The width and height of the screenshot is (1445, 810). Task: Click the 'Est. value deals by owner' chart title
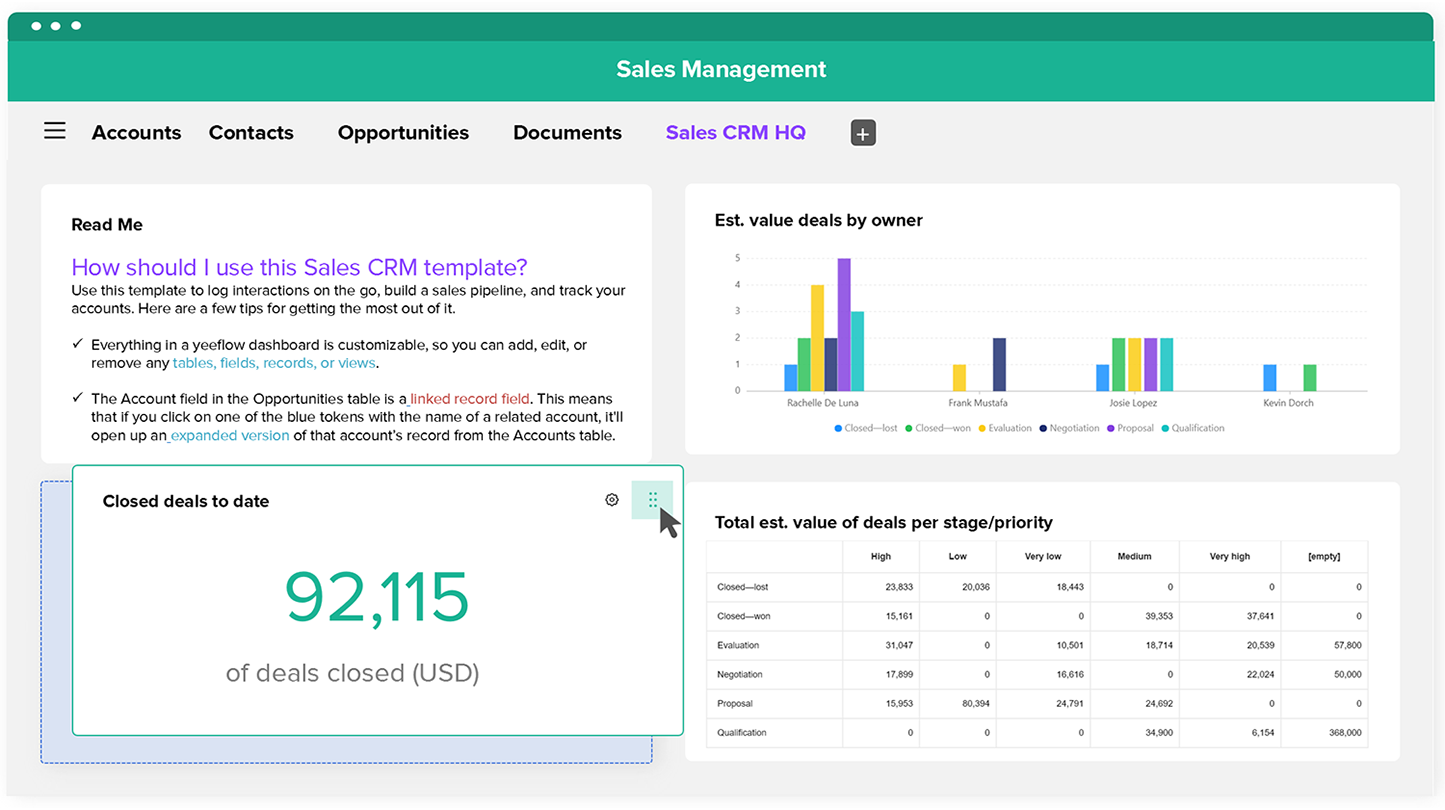(819, 220)
